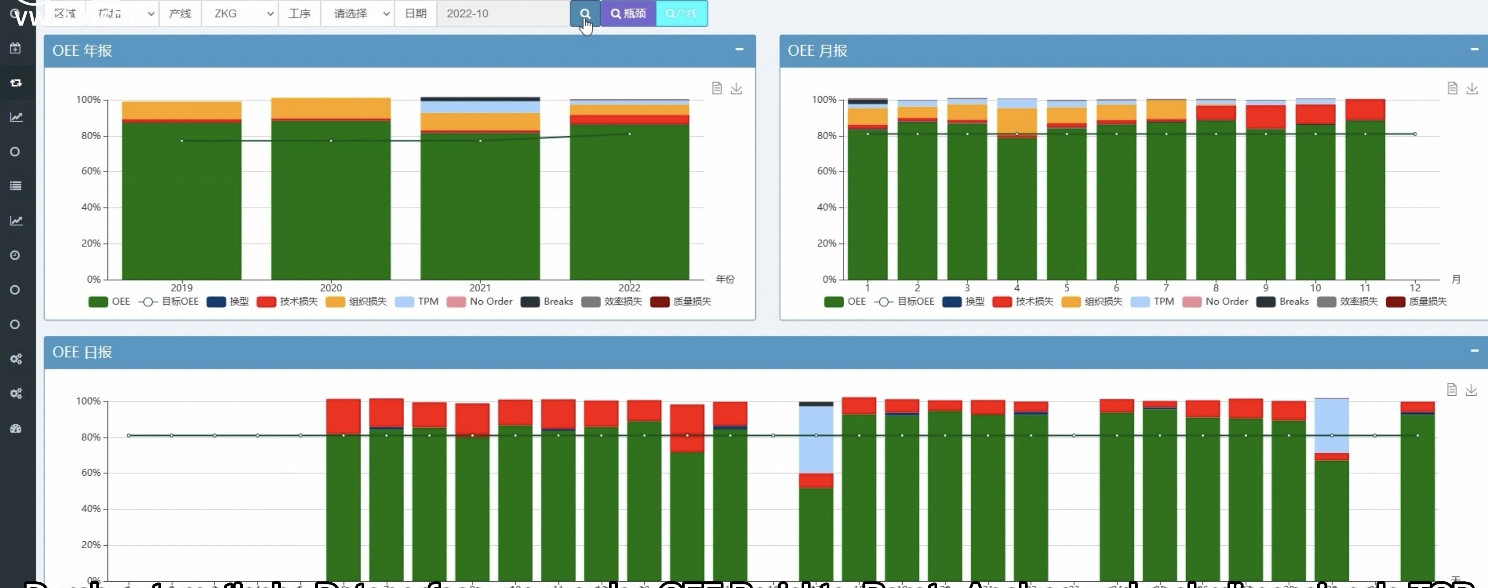The height and width of the screenshot is (588, 1488).
Task: Collapse the OEE 月报 panel
Action: [x=1475, y=49]
